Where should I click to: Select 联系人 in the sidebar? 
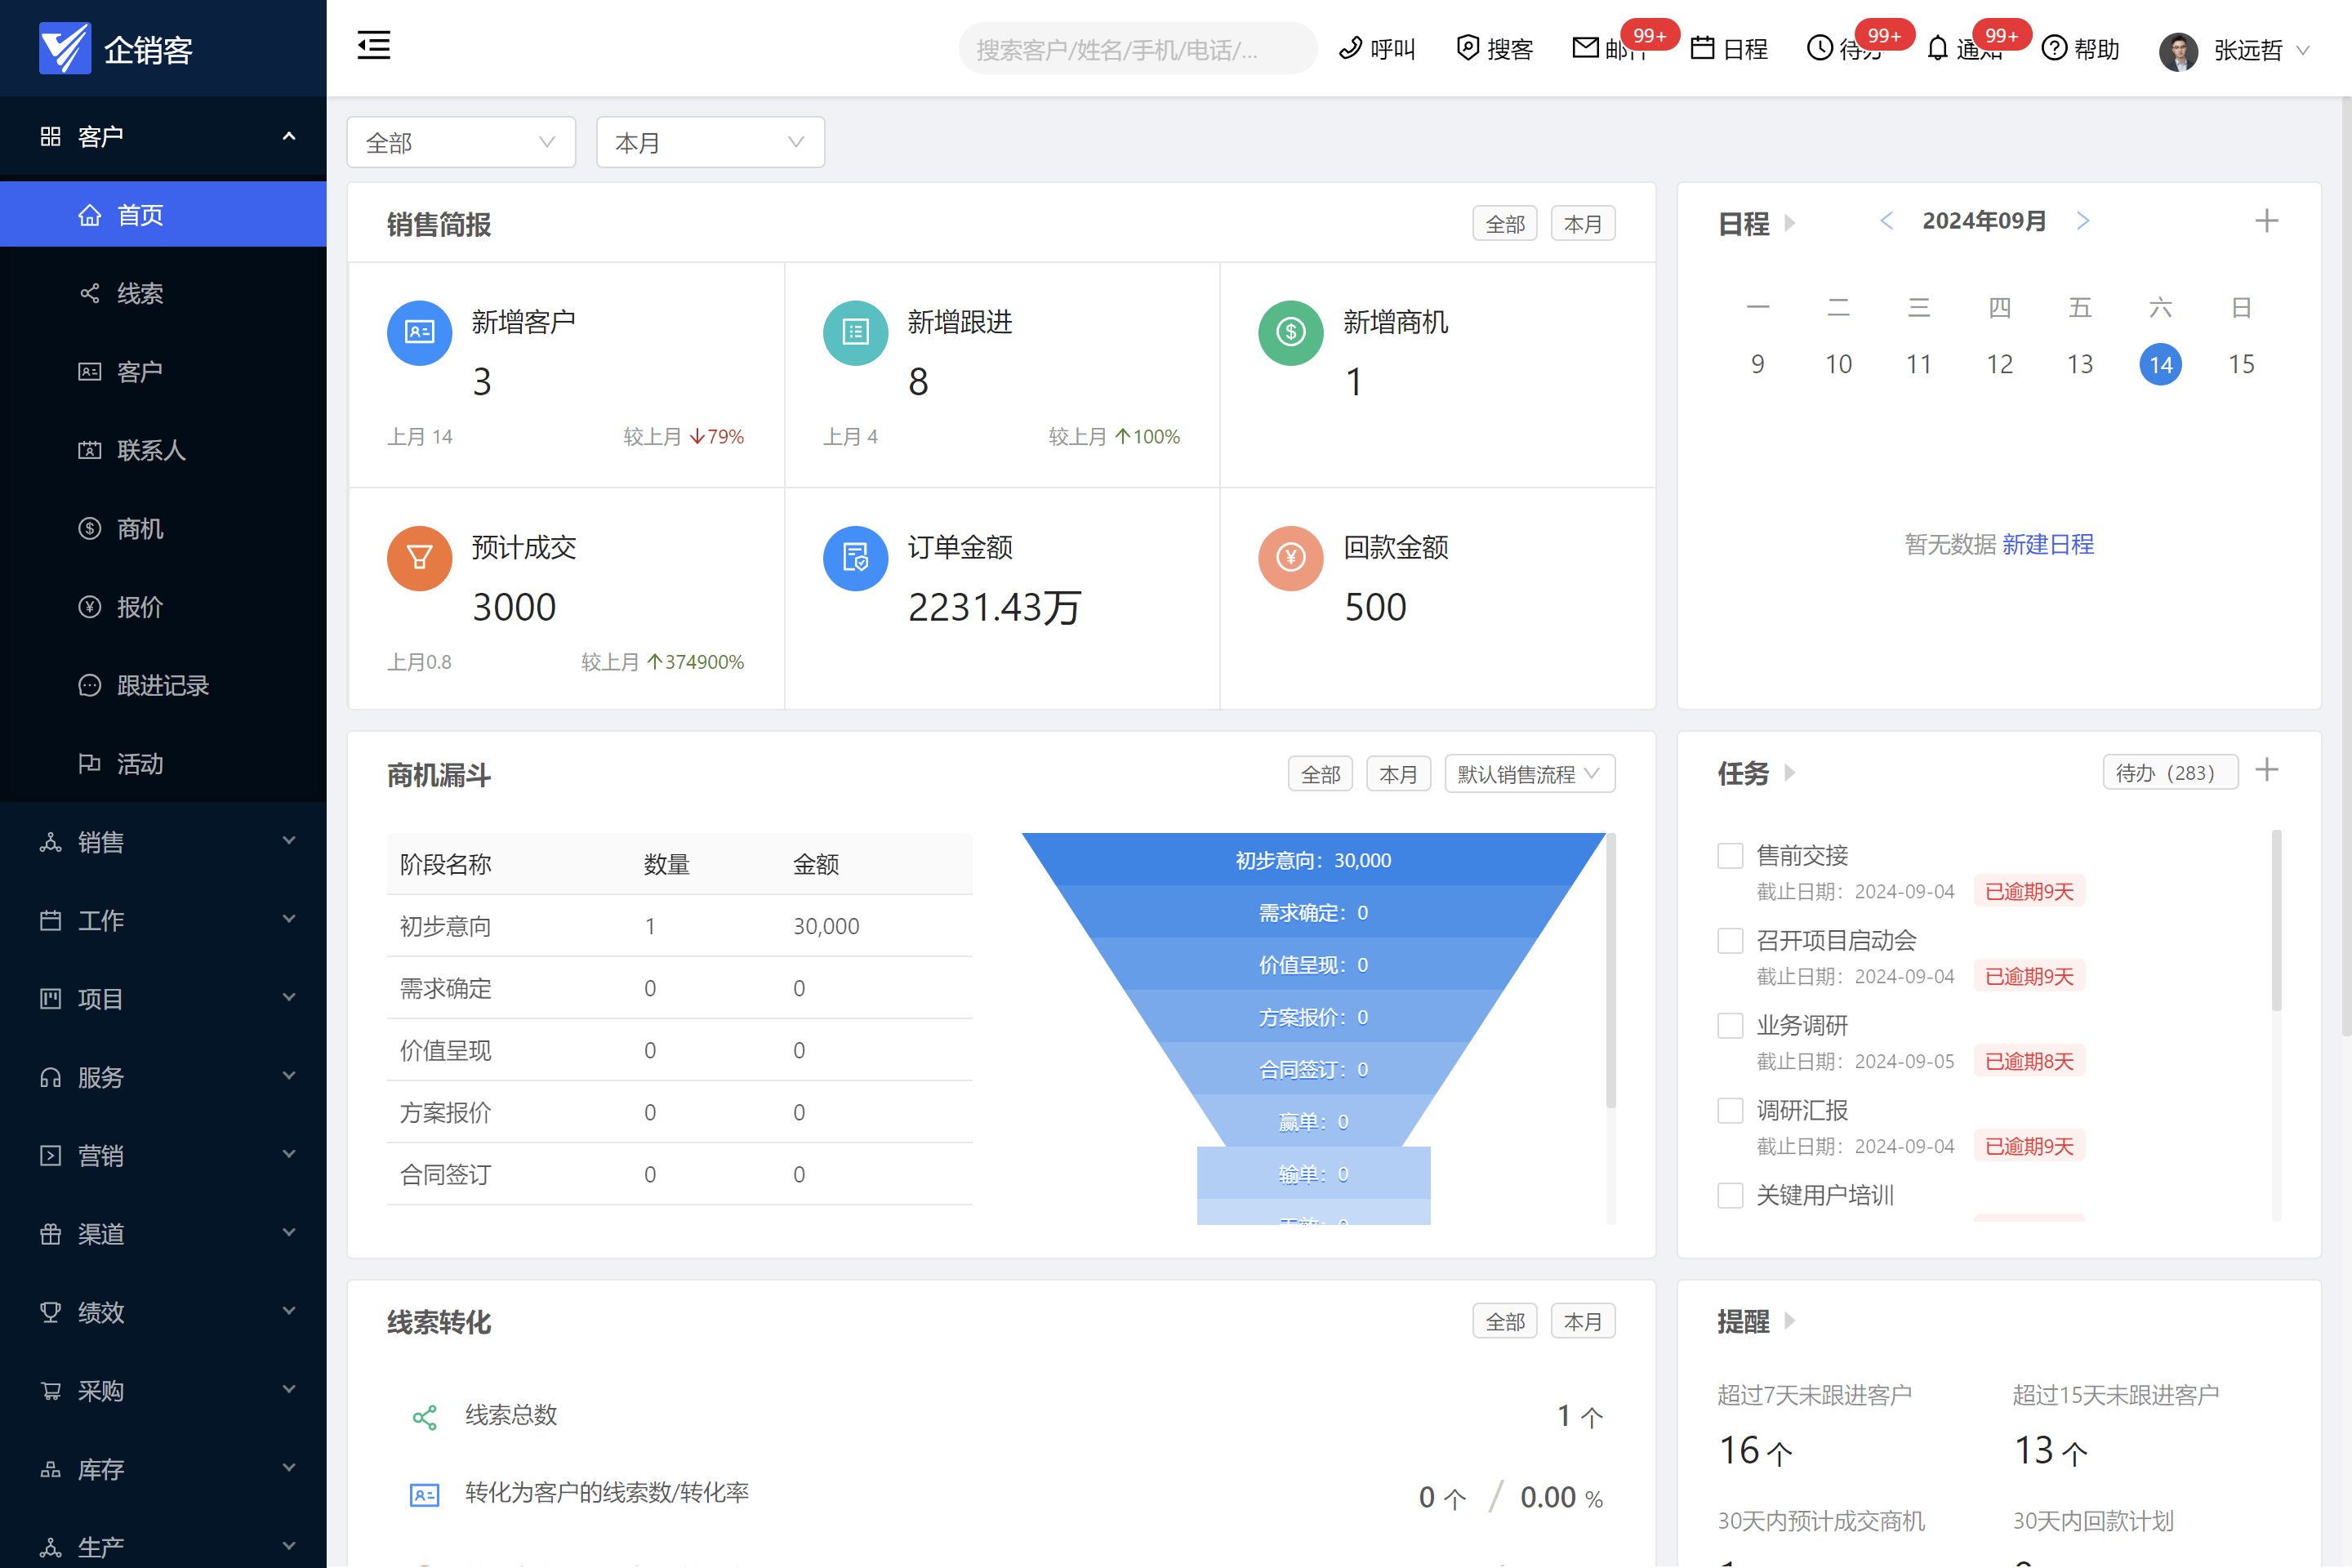(x=152, y=450)
